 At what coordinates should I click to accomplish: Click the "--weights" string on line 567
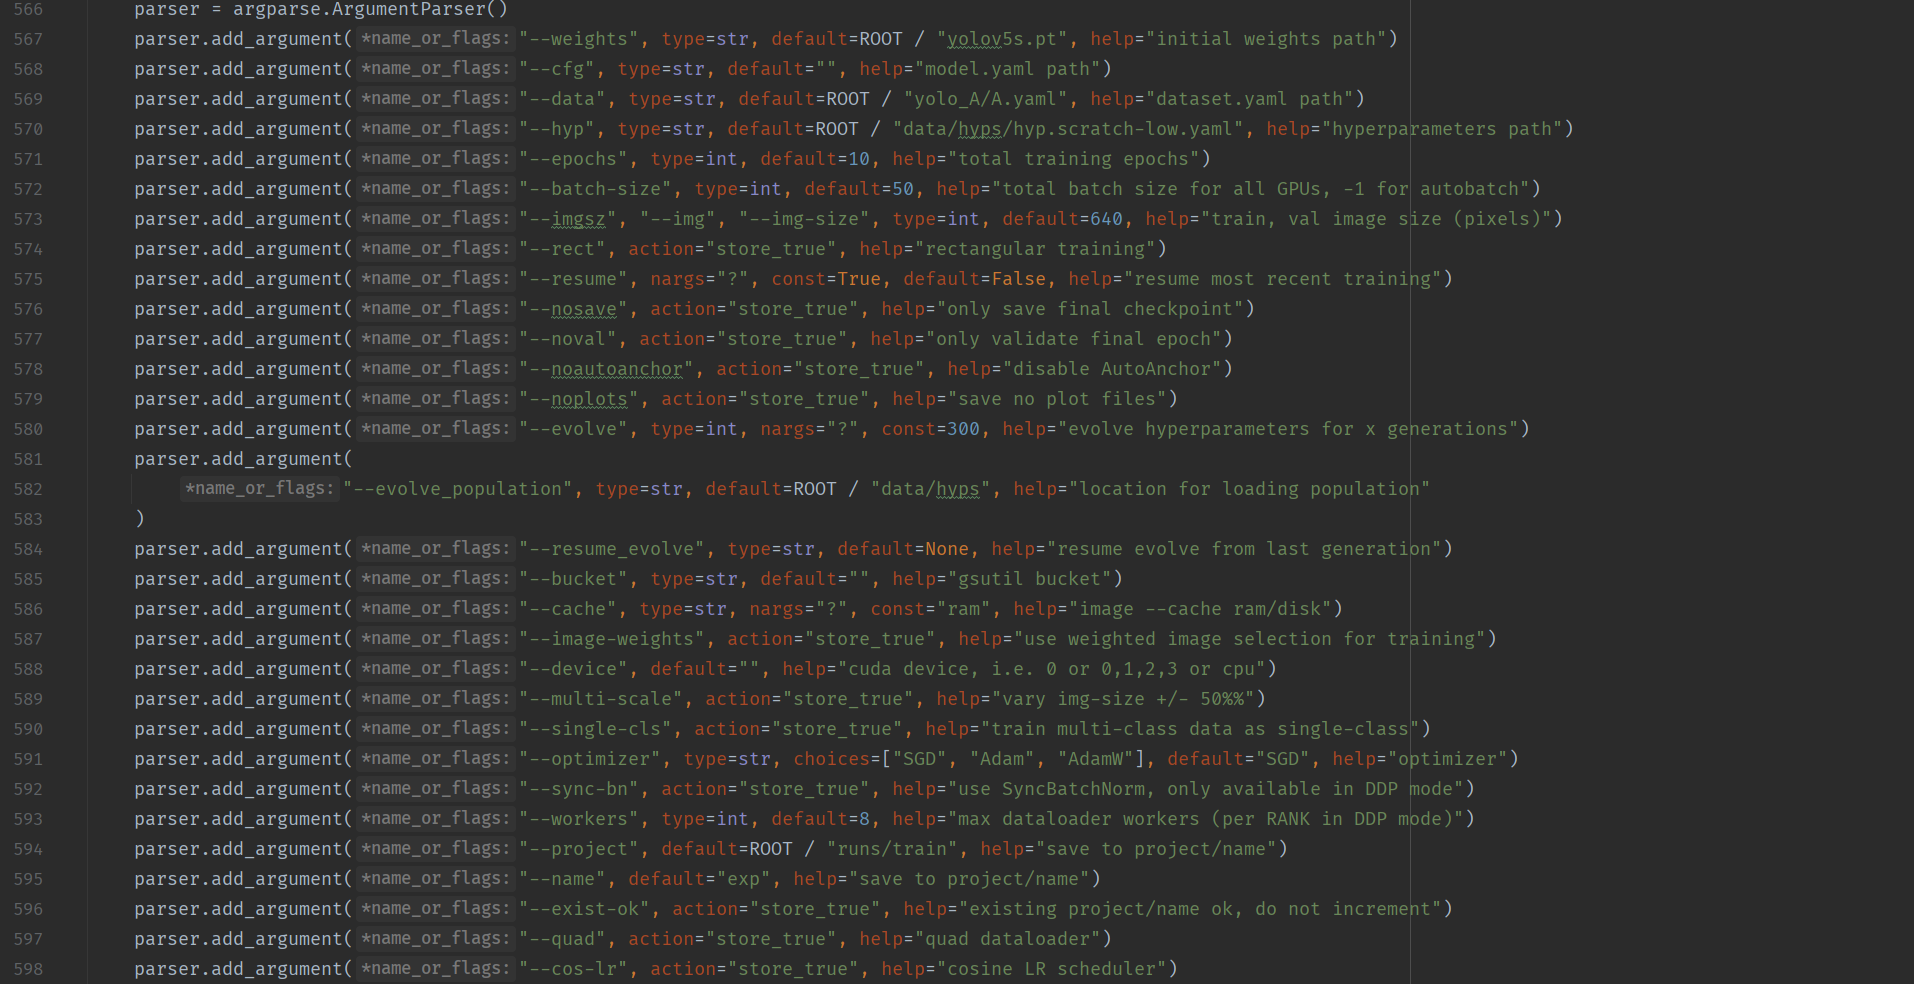point(578,39)
